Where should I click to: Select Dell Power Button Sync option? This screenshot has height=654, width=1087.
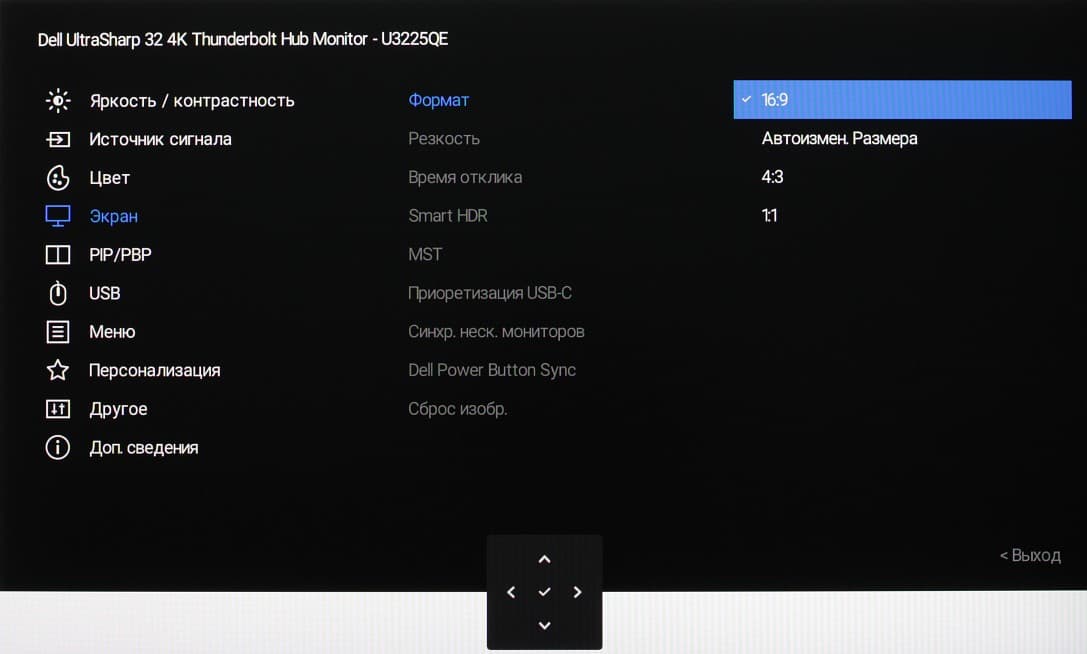click(x=492, y=370)
